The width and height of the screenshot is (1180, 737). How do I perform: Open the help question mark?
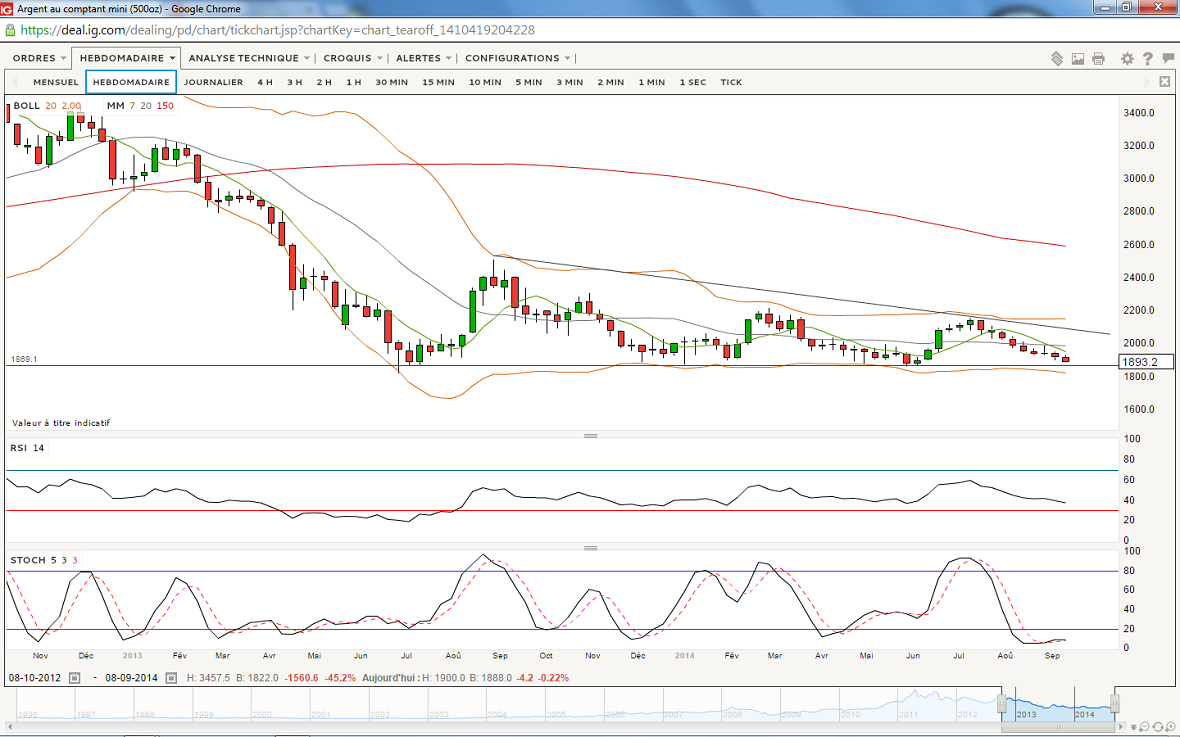(1147, 59)
